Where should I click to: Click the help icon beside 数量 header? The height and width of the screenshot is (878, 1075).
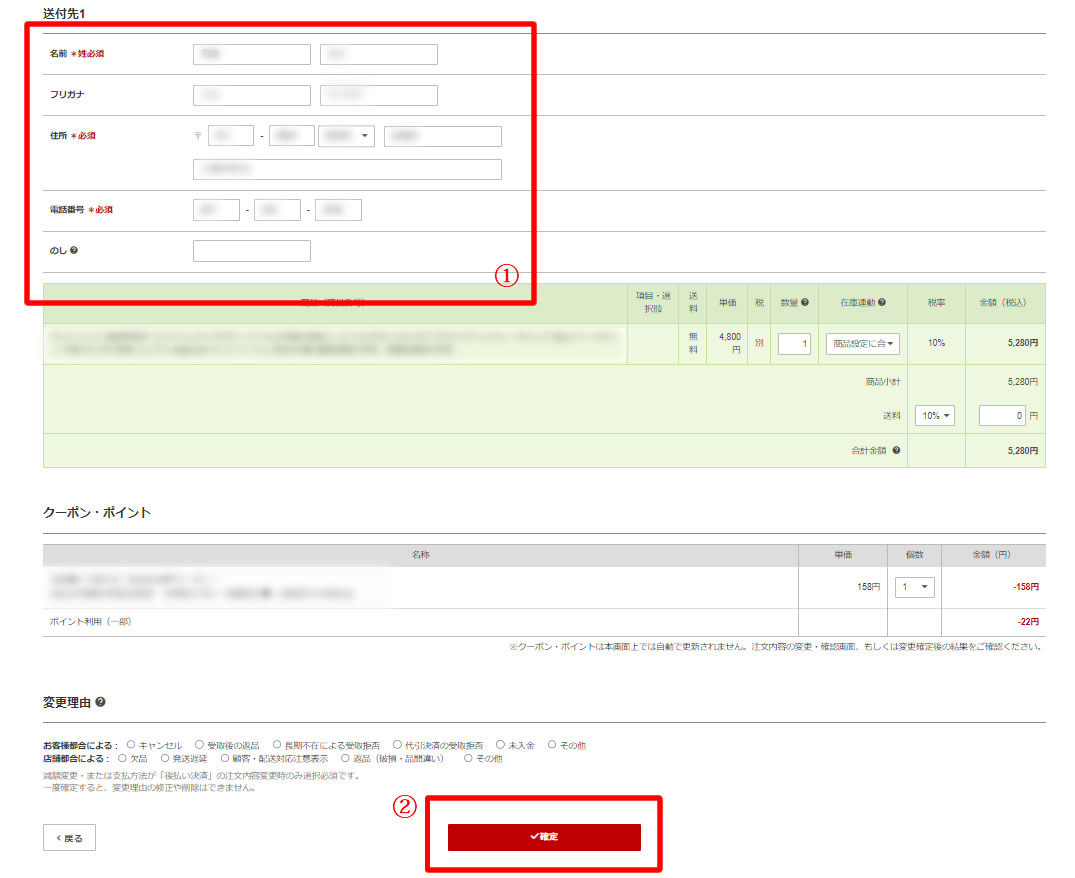coord(805,302)
